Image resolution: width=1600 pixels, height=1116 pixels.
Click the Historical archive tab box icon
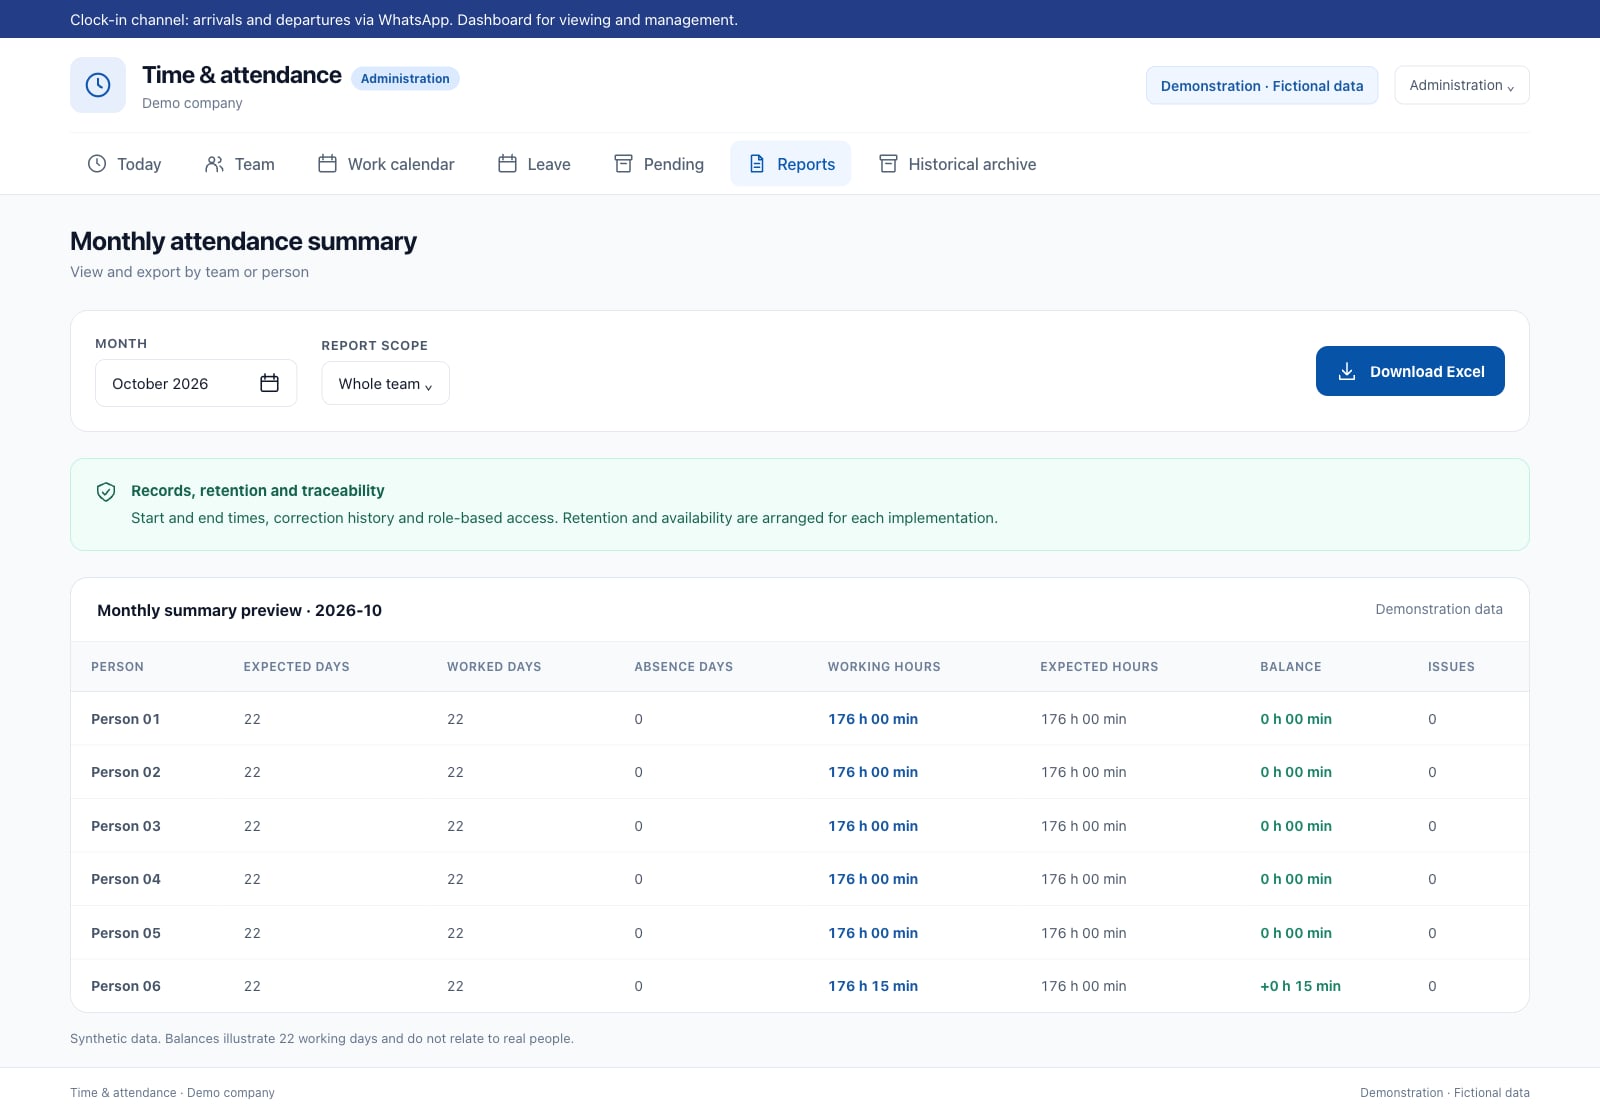tap(888, 164)
